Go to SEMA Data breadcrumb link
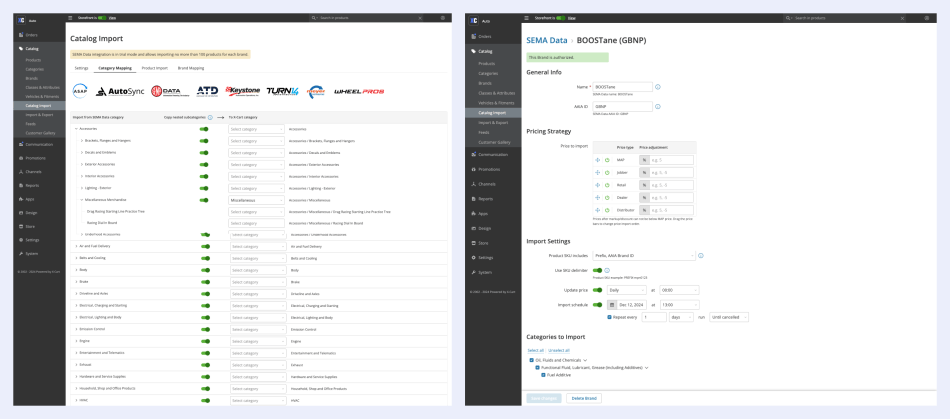 tap(546, 41)
